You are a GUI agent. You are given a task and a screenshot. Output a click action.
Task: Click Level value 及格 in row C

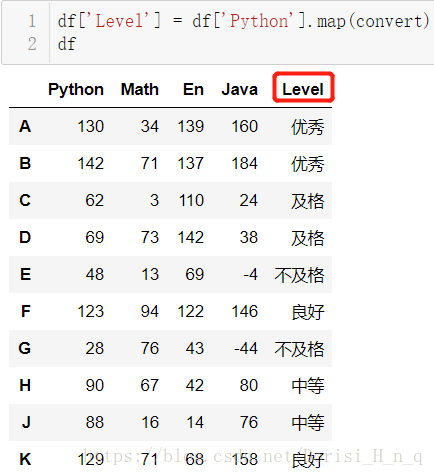(307, 201)
